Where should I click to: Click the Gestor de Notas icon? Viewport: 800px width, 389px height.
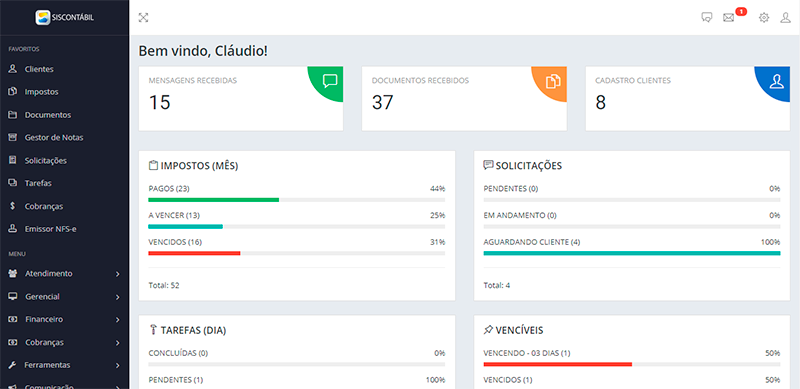click(13, 137)
